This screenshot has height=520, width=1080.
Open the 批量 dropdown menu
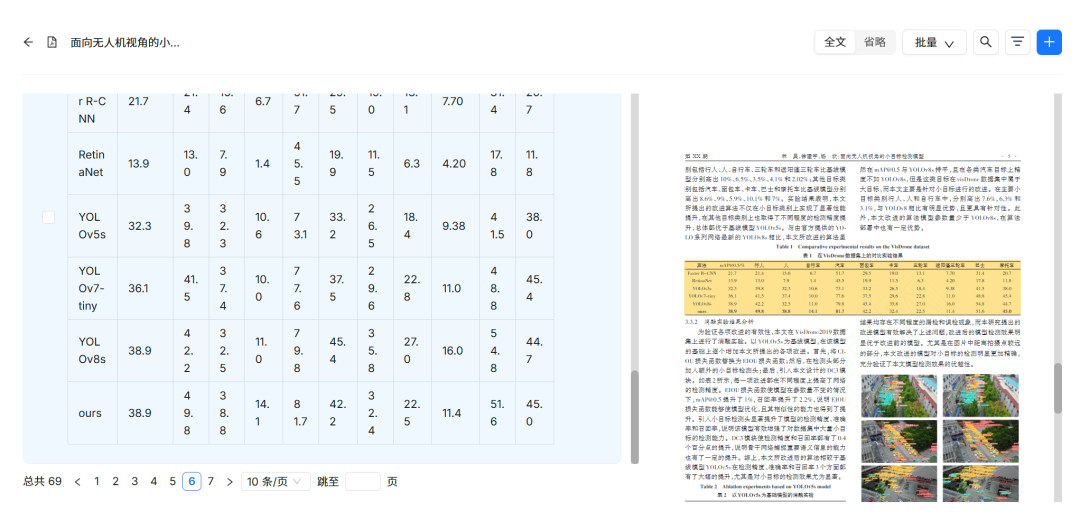pos(934,42)
